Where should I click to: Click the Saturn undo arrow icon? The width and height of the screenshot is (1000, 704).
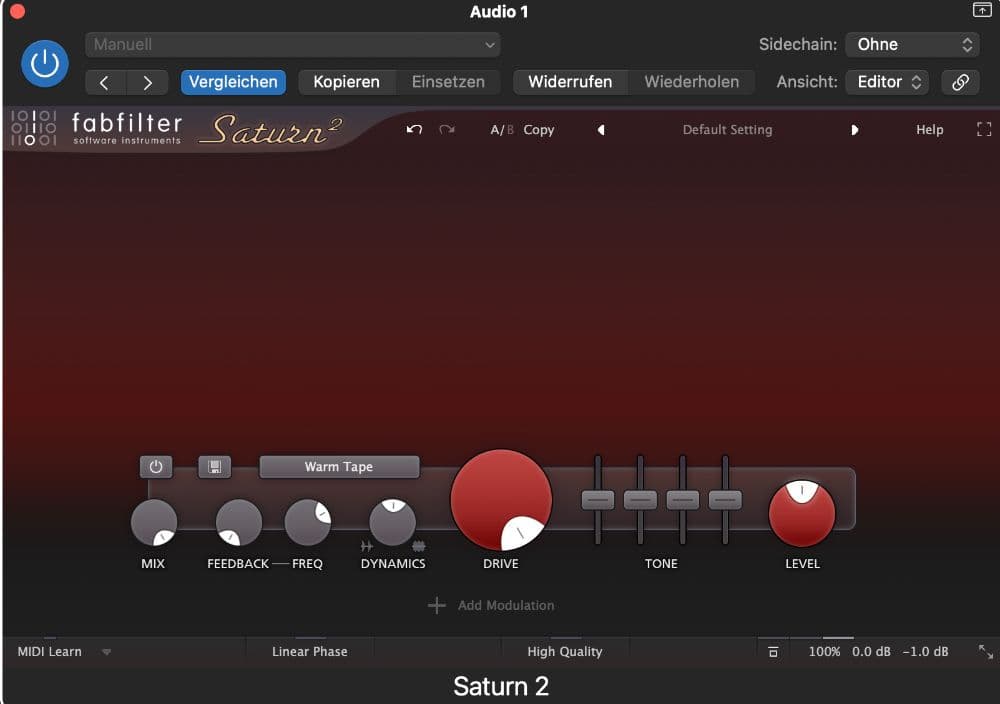(415, 129)
